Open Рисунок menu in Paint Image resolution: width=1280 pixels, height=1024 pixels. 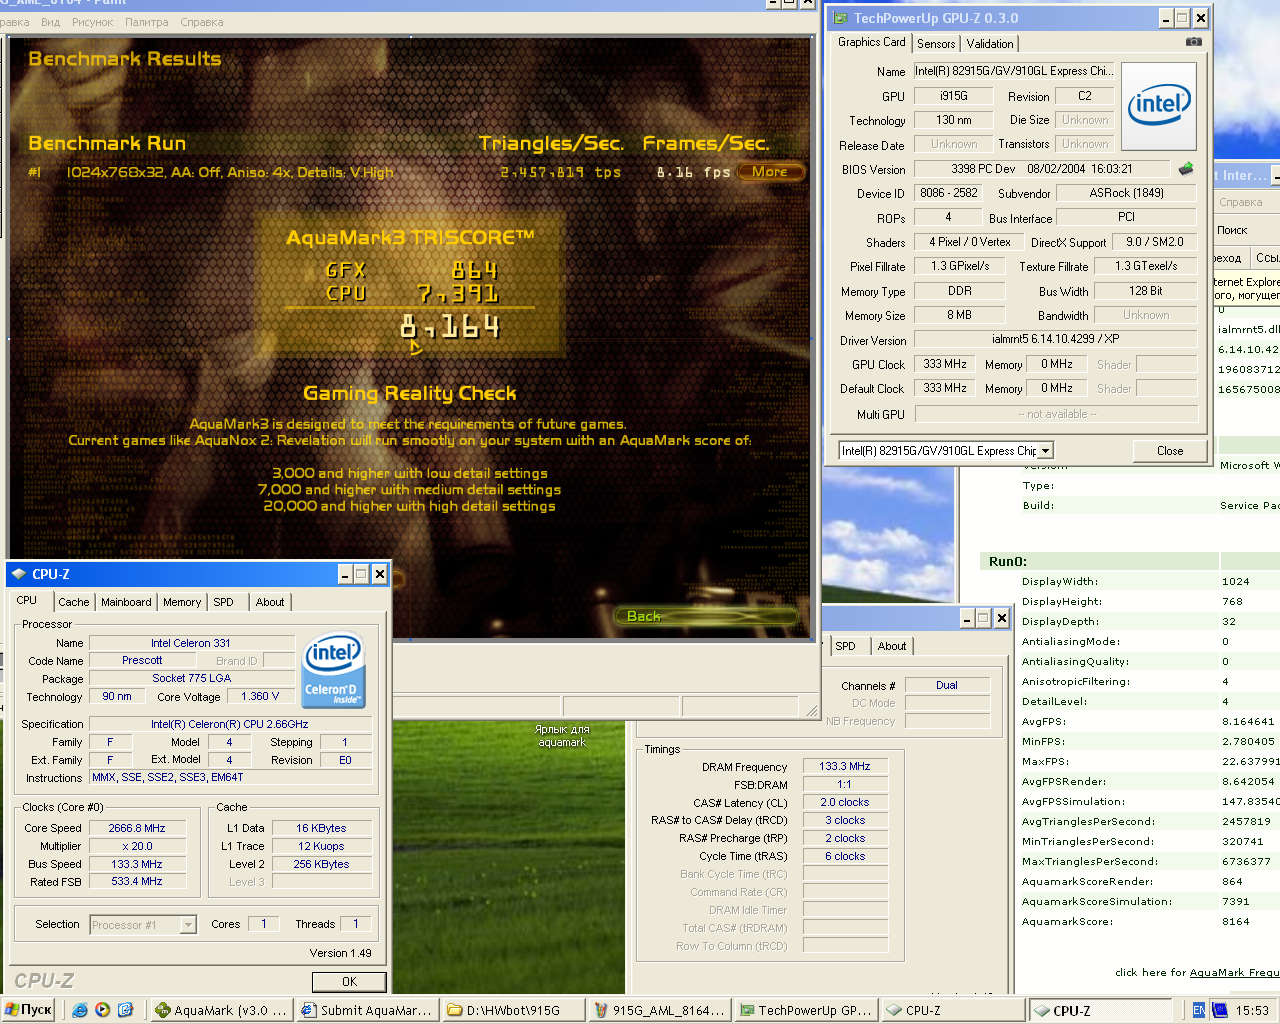[x=93, y=22]
